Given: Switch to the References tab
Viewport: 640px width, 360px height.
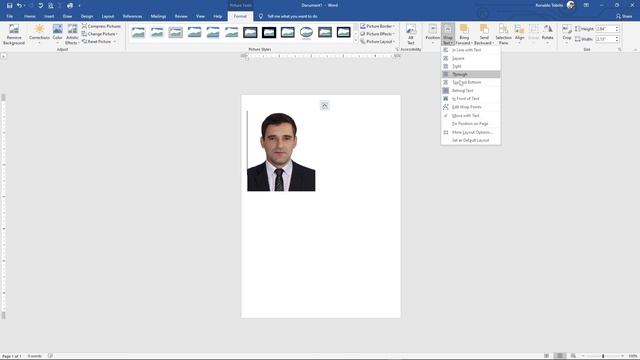Looking at the screenshot, I should 132,16.
